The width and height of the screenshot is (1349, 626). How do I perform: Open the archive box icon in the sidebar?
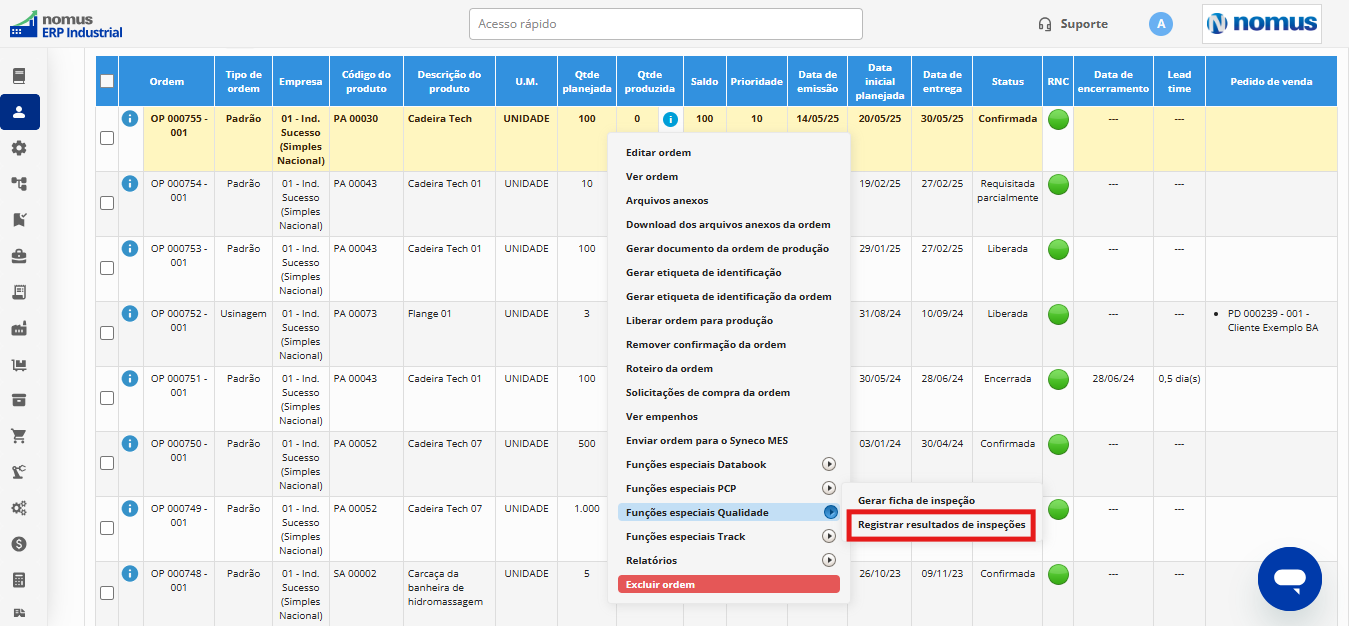click(x=19, y=400)
